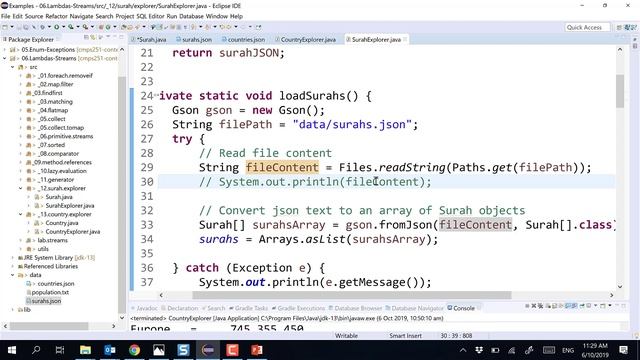Viewport: 640px width, 360px height.
Task: Switch to the Java perspective icon
Action: pos(627,27)
